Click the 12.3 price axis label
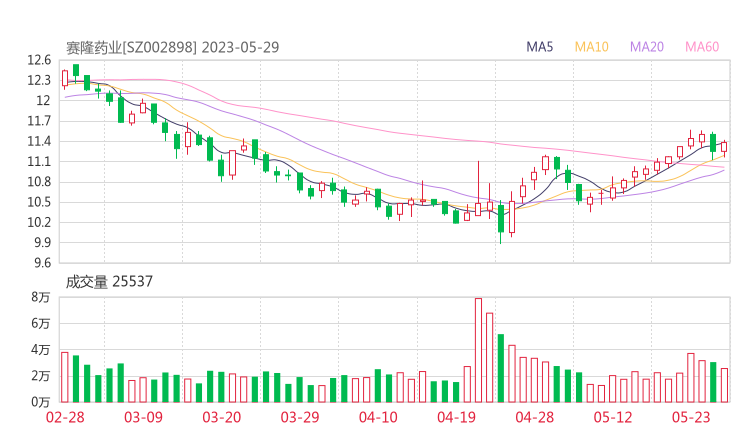The width and height of the screenshot is (740, 440). coord(39,80)
